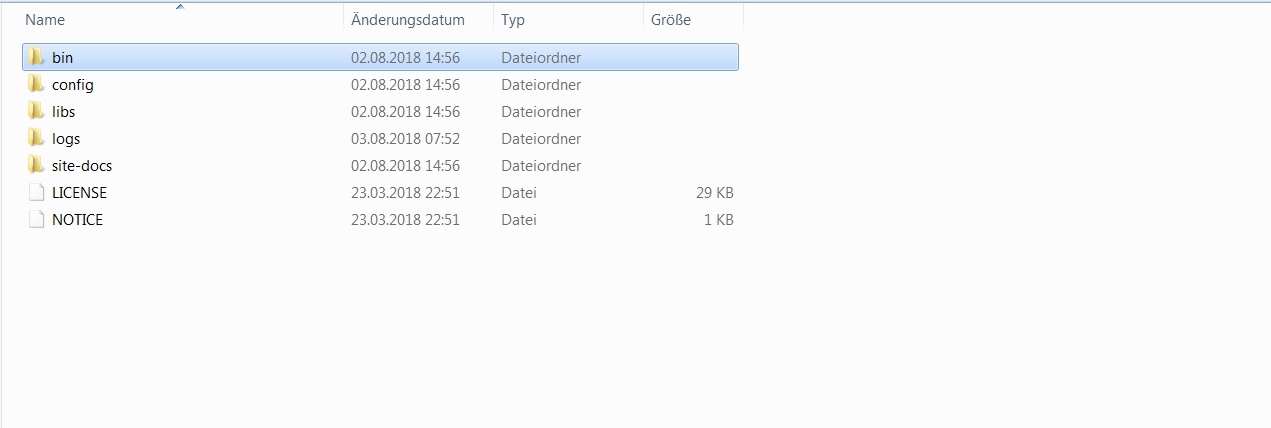Select the bin folder icon
This screenshot has width=1271, height=428.
coord(36,57)
